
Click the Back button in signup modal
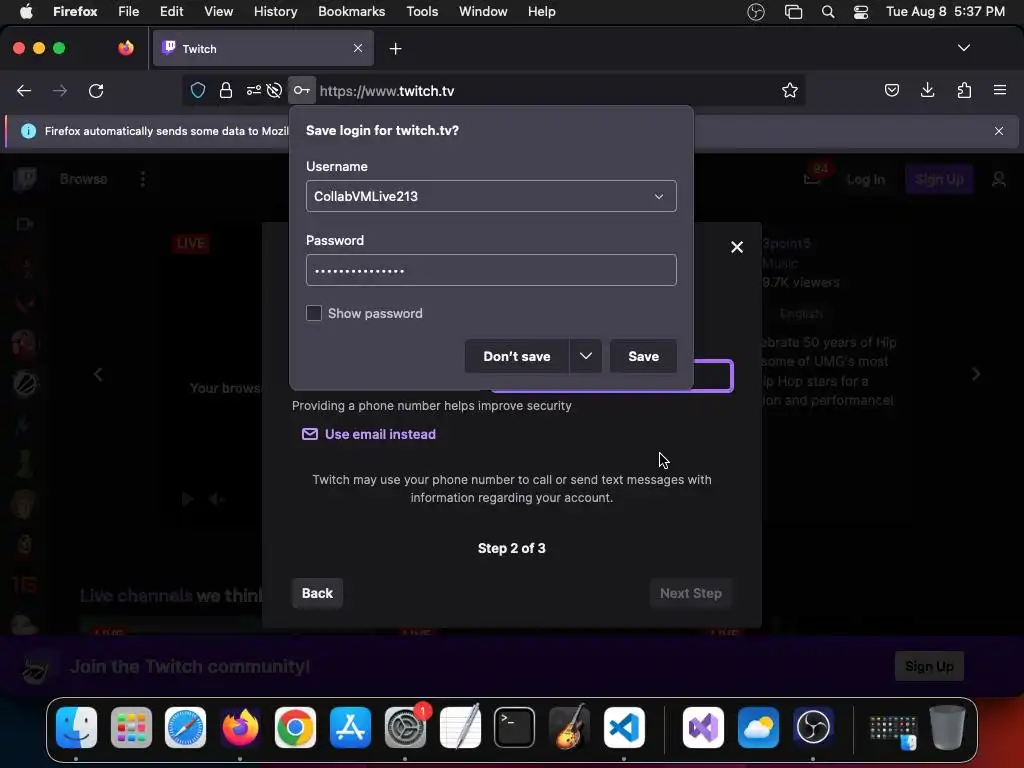click(317, 593)
